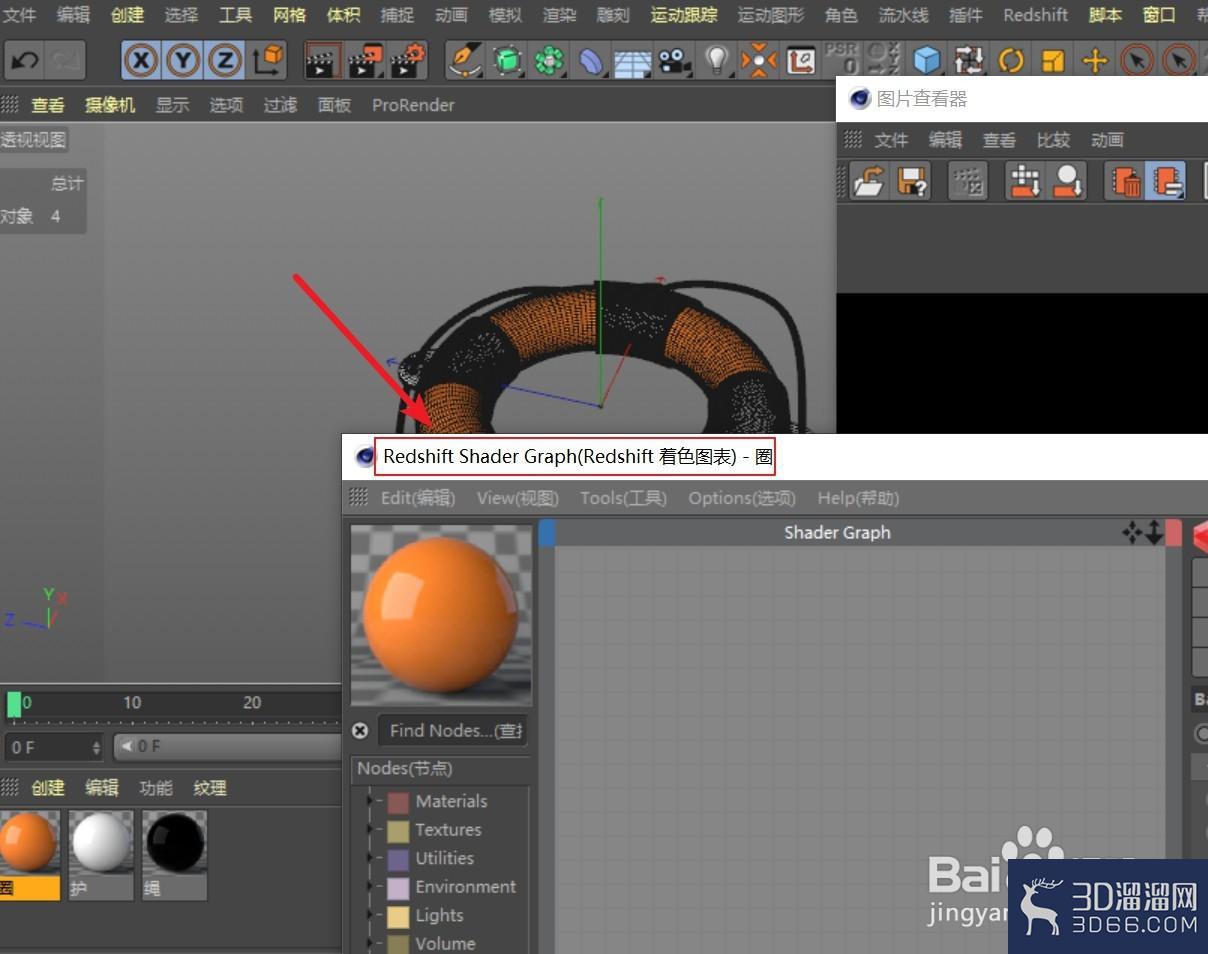This screenshot has width=1208, height=954.
Task: Open material manager 纹理 menu
Action: click(210, 788)
